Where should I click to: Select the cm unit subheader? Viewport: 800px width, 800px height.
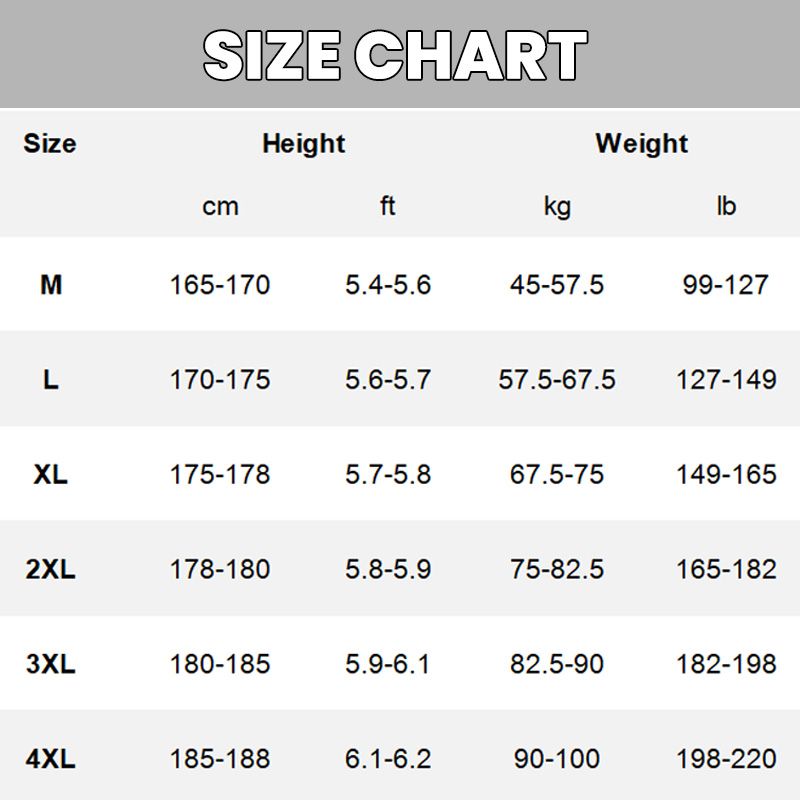pos(220,207)
